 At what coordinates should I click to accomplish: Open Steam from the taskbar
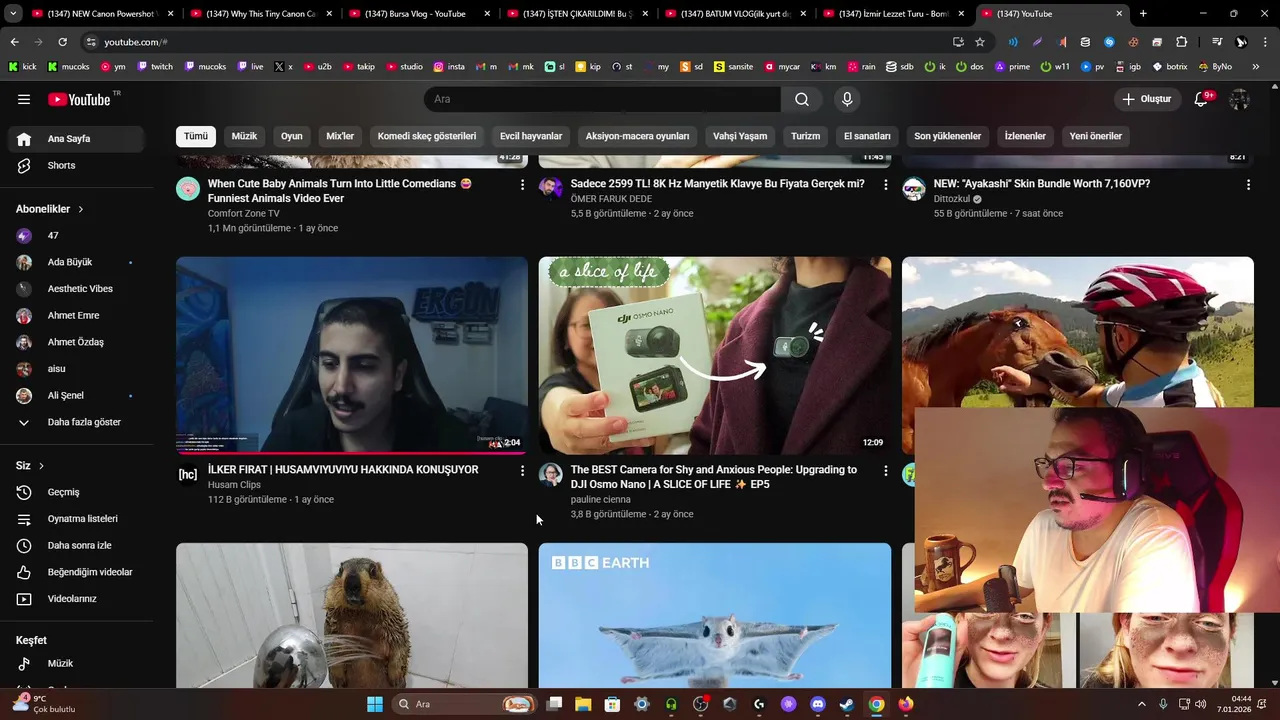[847, 704]
